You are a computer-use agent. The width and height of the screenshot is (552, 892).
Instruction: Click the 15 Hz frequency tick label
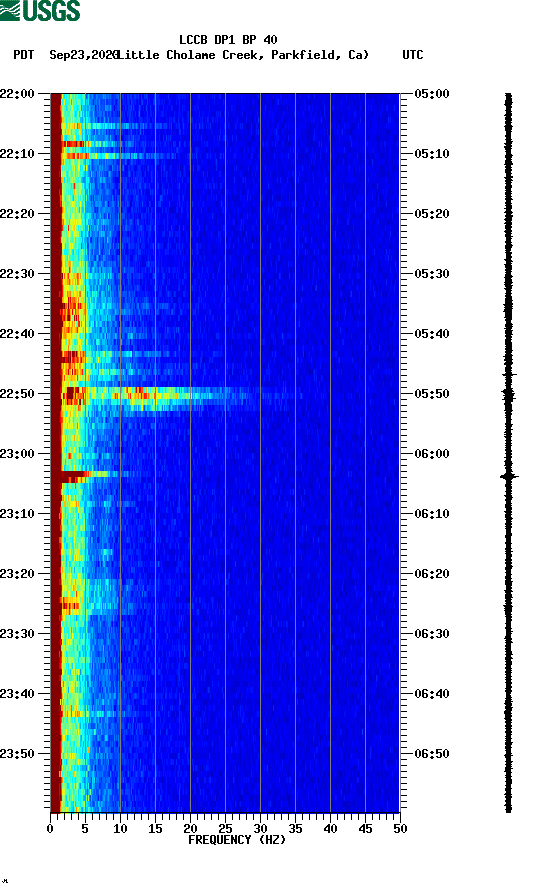(x=155, y=829)
